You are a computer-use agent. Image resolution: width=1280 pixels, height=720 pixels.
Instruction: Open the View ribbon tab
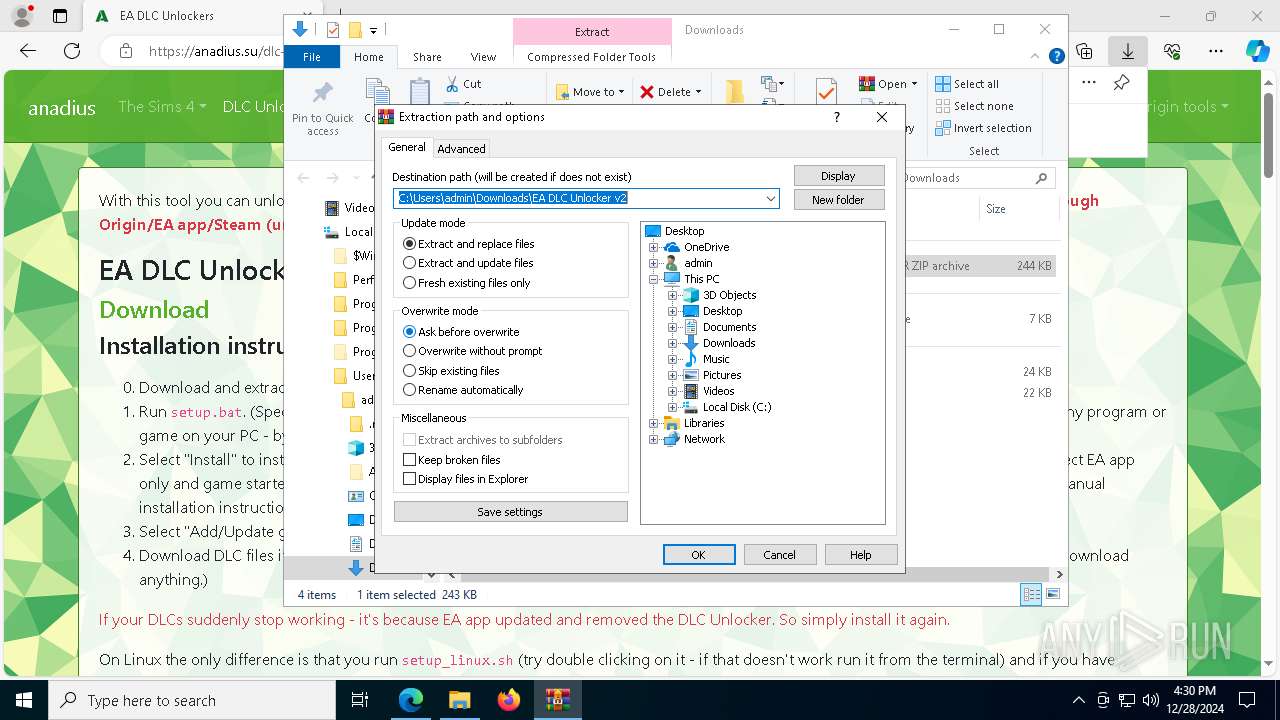point(483,57)
